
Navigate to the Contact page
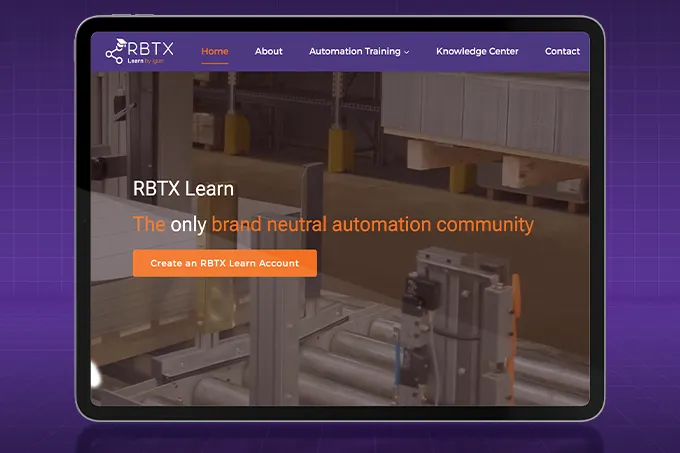coord(562,51)
